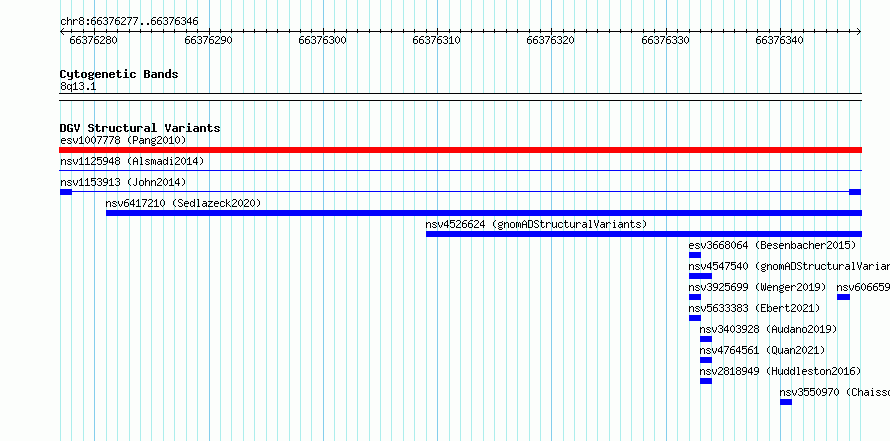Select blue block under nsv3550970

pos(786,402)
